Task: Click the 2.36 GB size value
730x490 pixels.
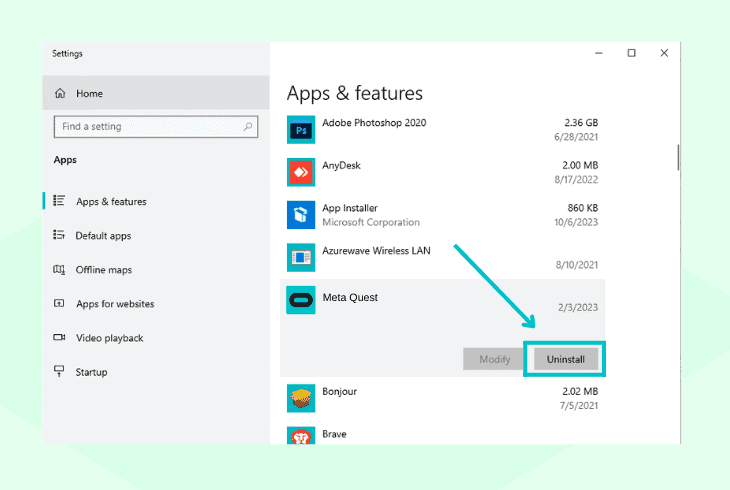Action: click(581, 122)
